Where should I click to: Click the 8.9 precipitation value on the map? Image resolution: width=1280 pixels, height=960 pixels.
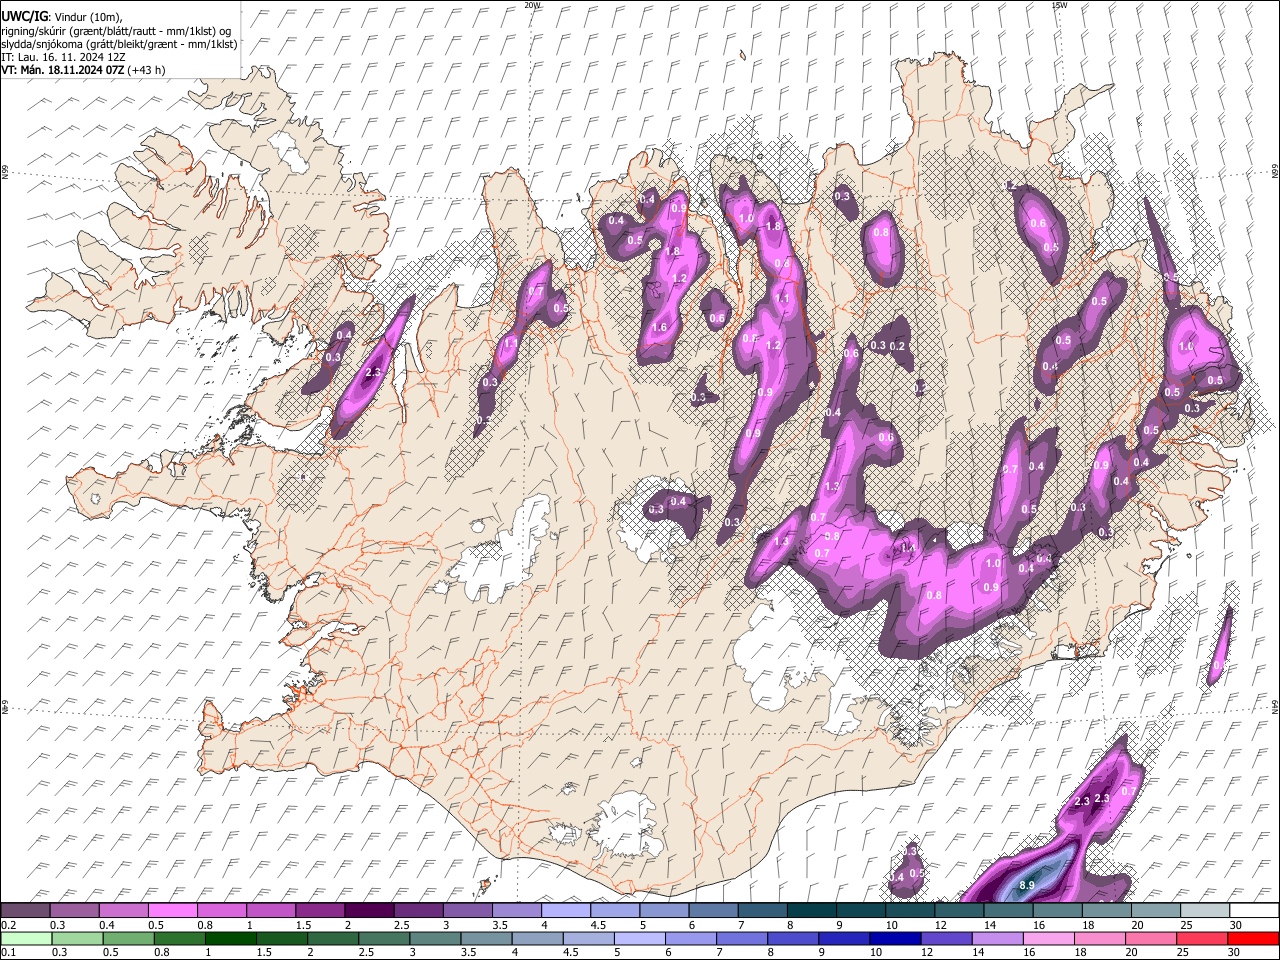coord(1026,886)
